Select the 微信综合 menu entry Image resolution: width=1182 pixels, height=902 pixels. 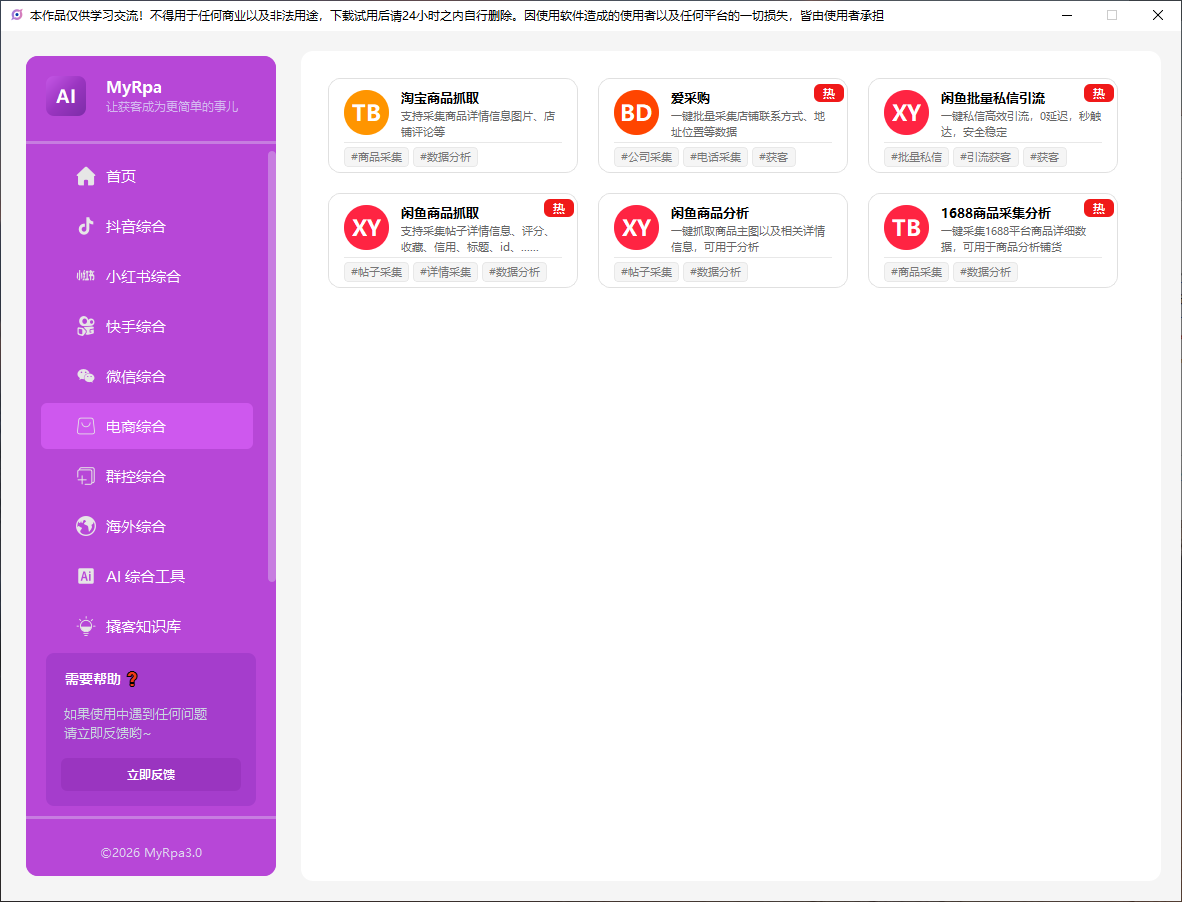point(147,376)
